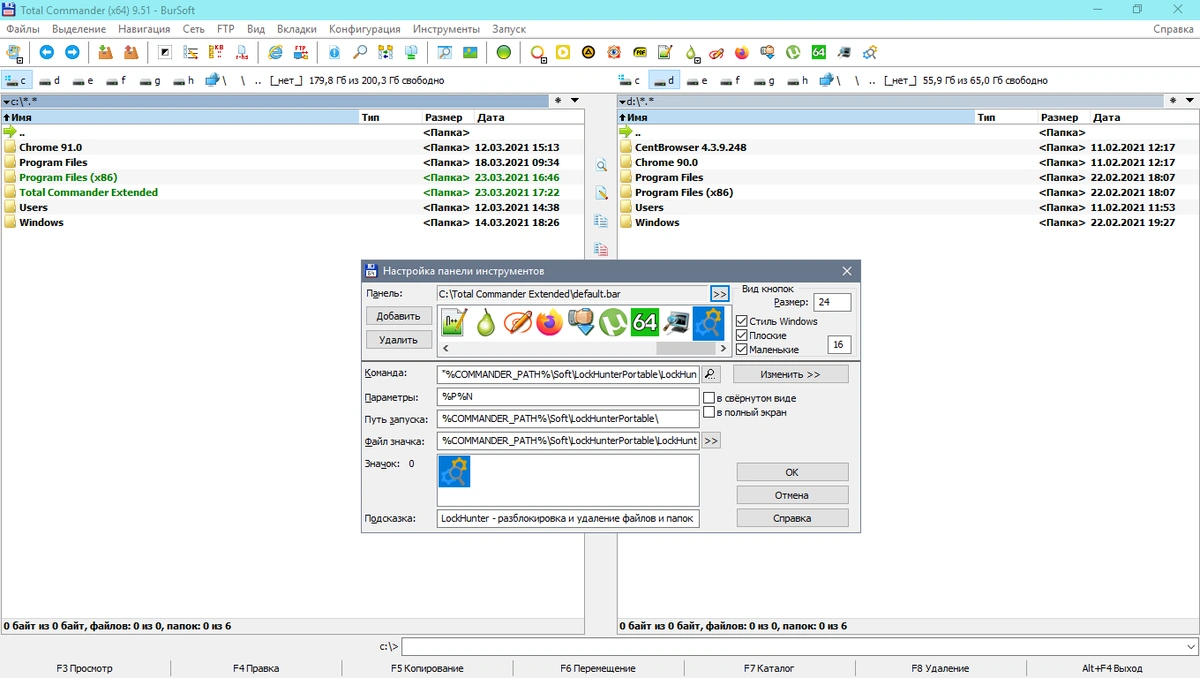
Task: Click the green 64 toolbar icon
Action: [818, 52]
